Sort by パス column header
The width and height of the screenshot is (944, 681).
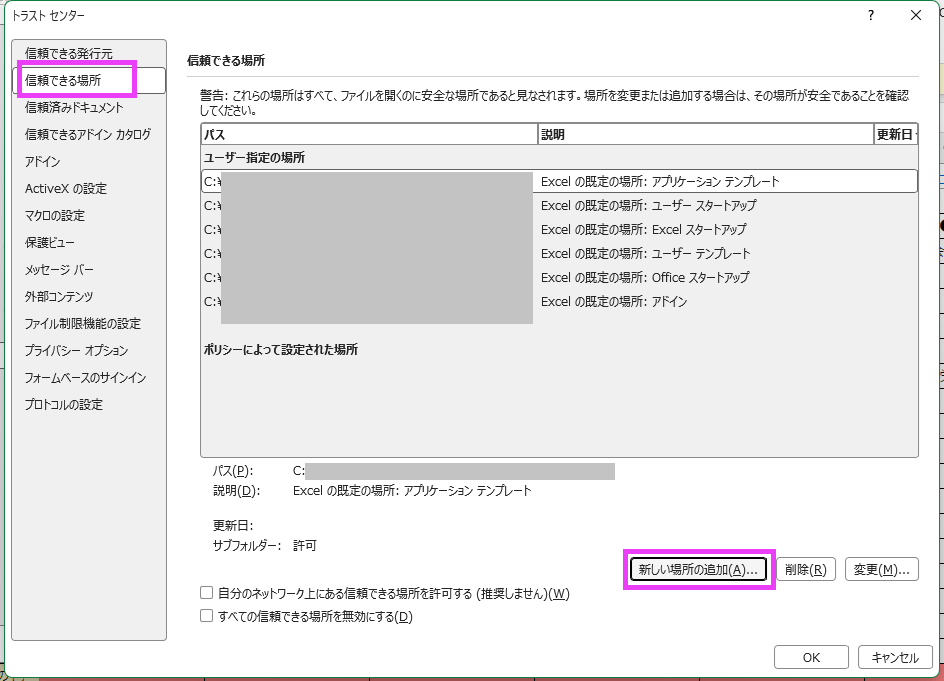[x=368, y=134]
